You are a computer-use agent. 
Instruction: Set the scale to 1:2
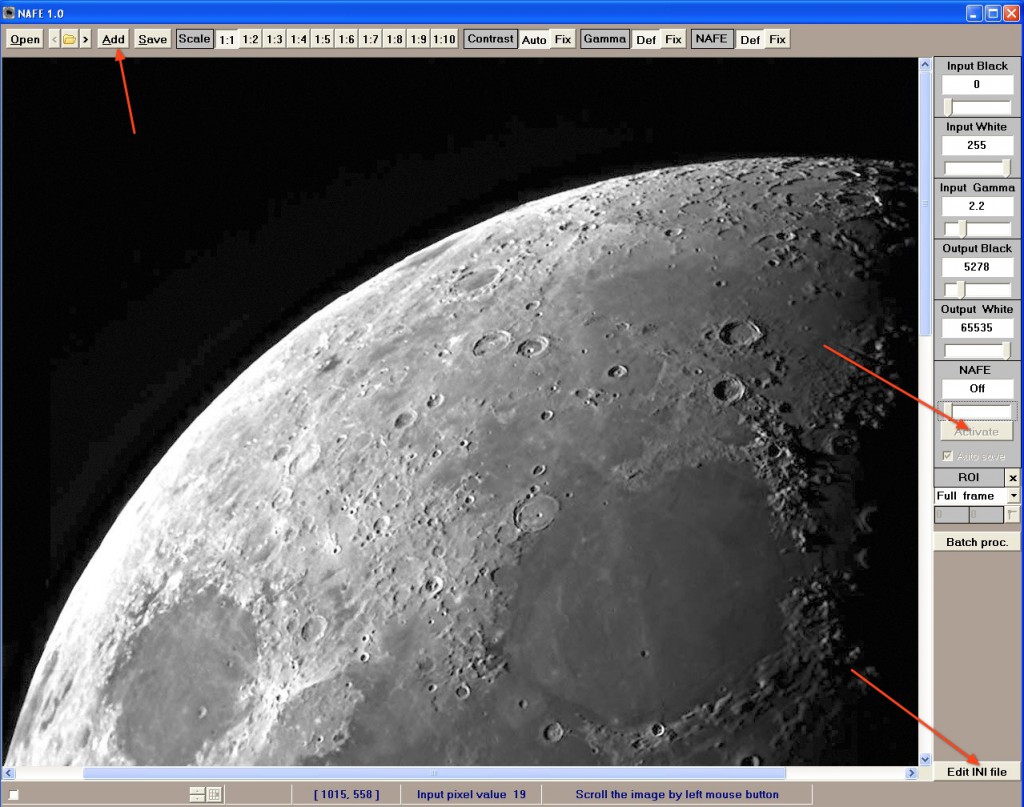(x=251, y=39)
